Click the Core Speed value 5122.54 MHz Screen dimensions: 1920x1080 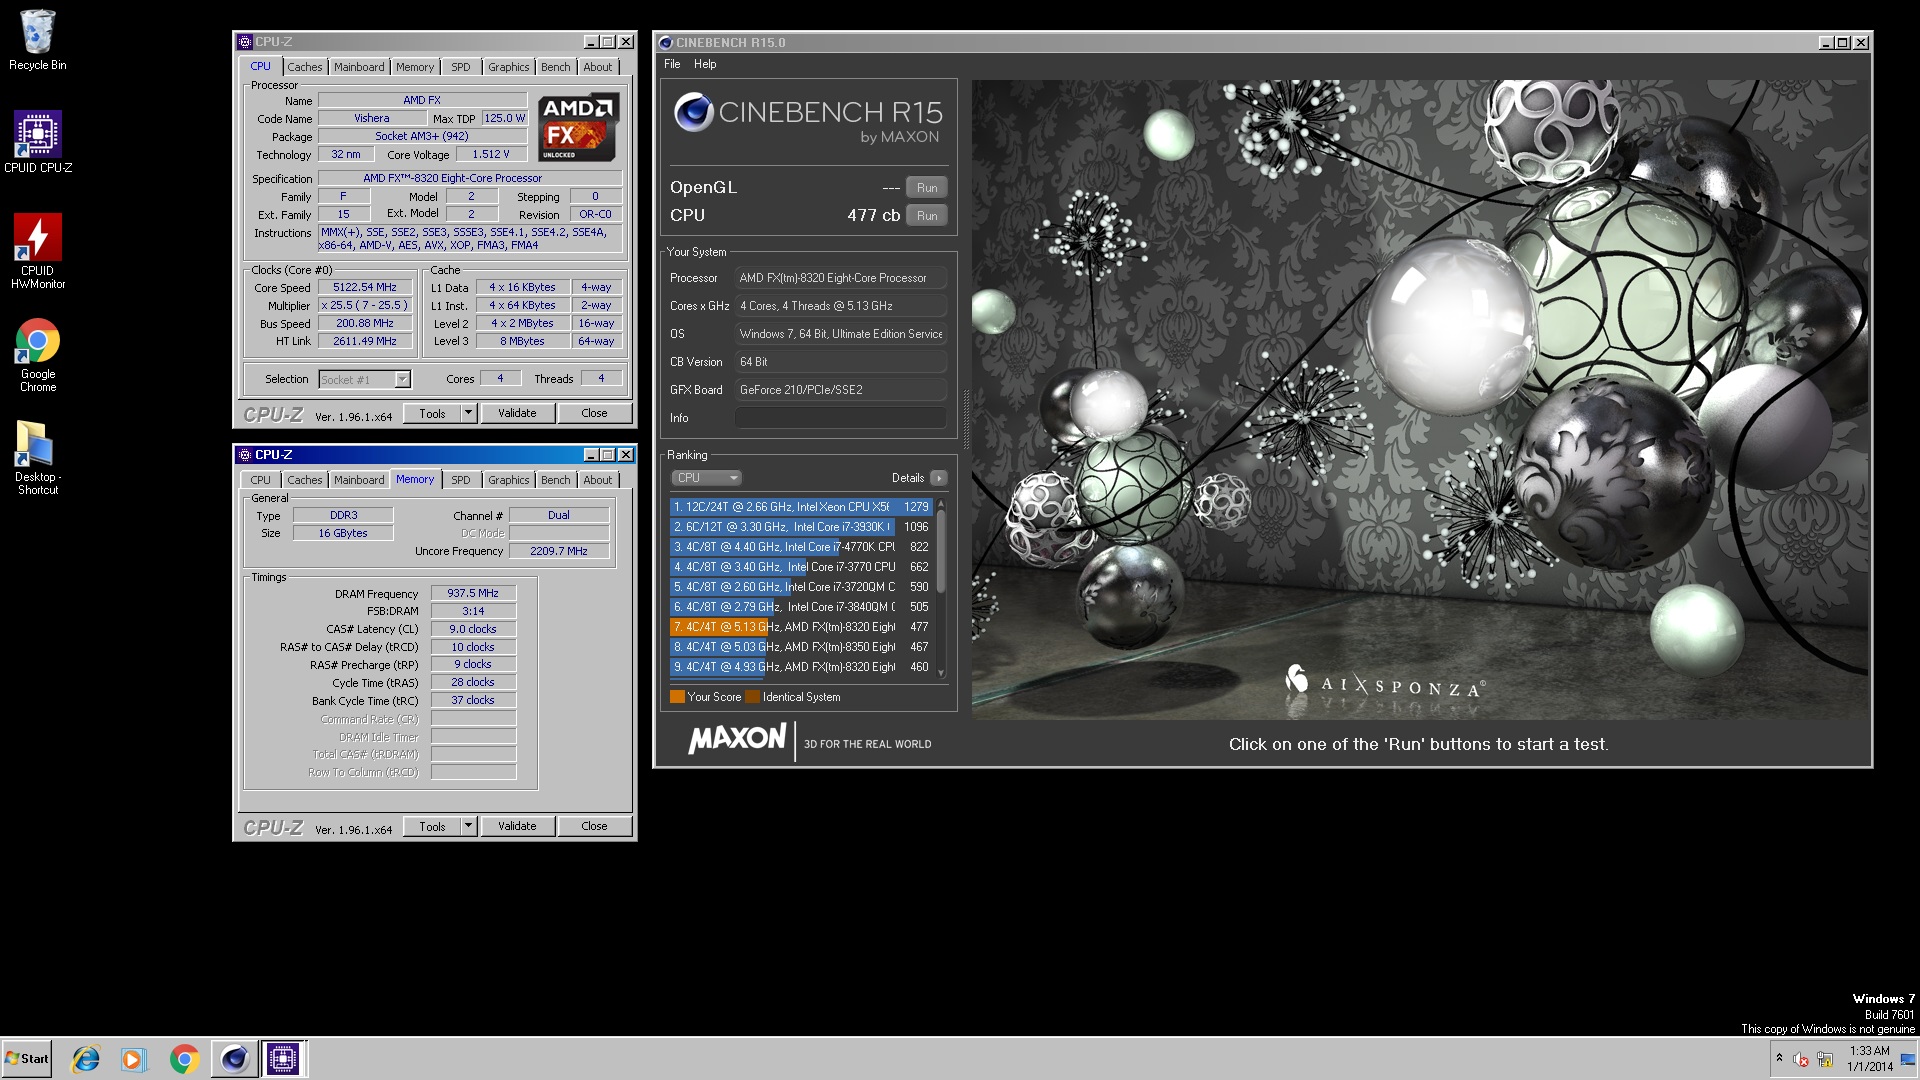point(365,287)
